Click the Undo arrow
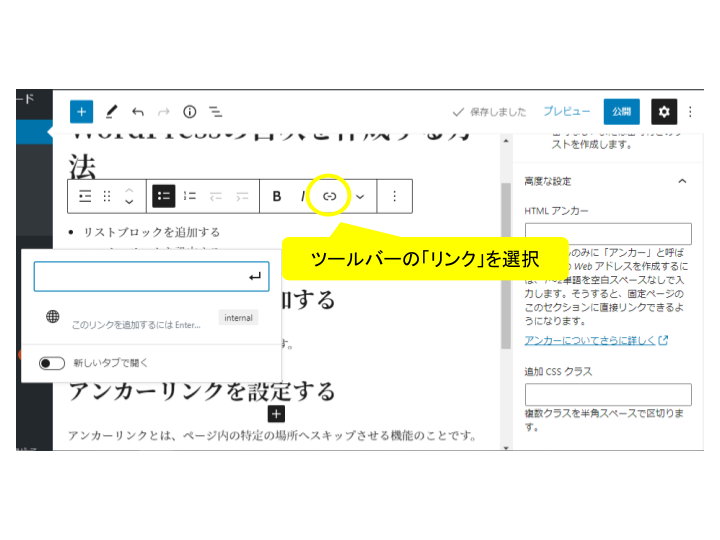The height and width of the screenshot is (540, 720). pyautogui.click(x=138, y=112)
